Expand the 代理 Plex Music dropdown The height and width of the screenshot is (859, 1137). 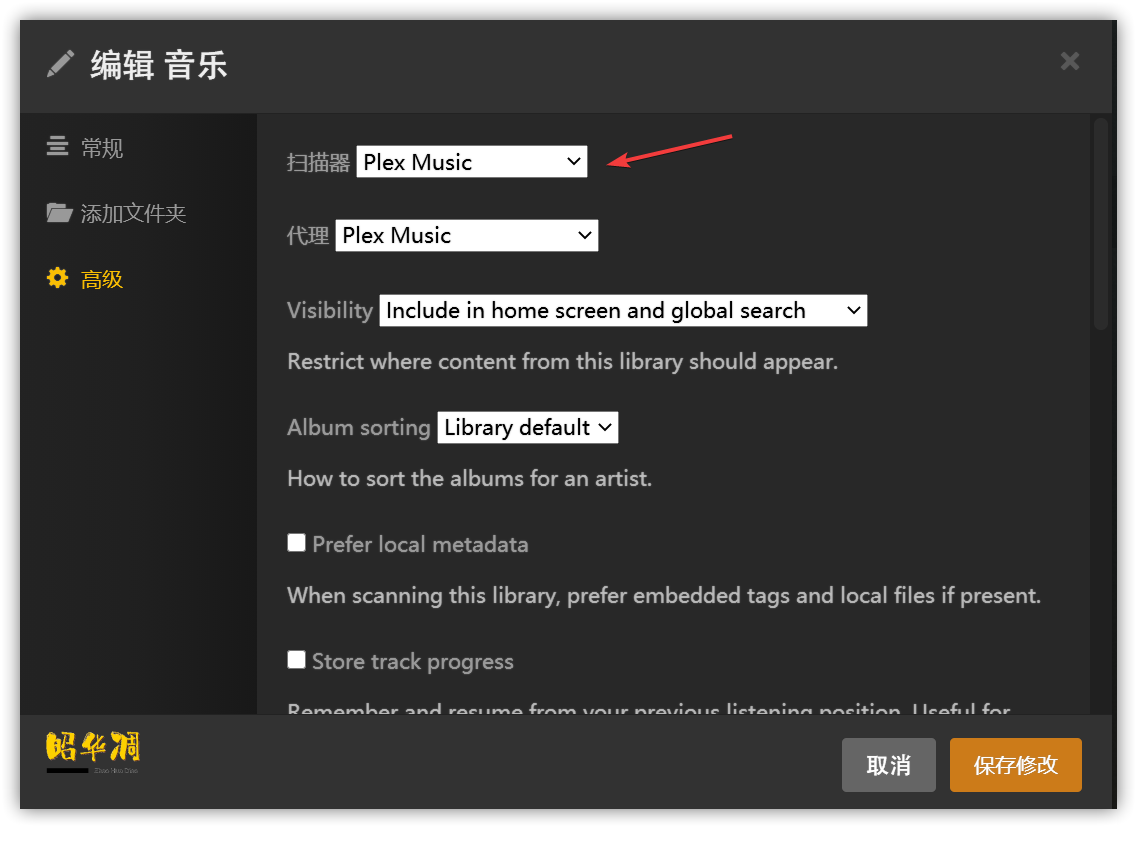[466, 236]
